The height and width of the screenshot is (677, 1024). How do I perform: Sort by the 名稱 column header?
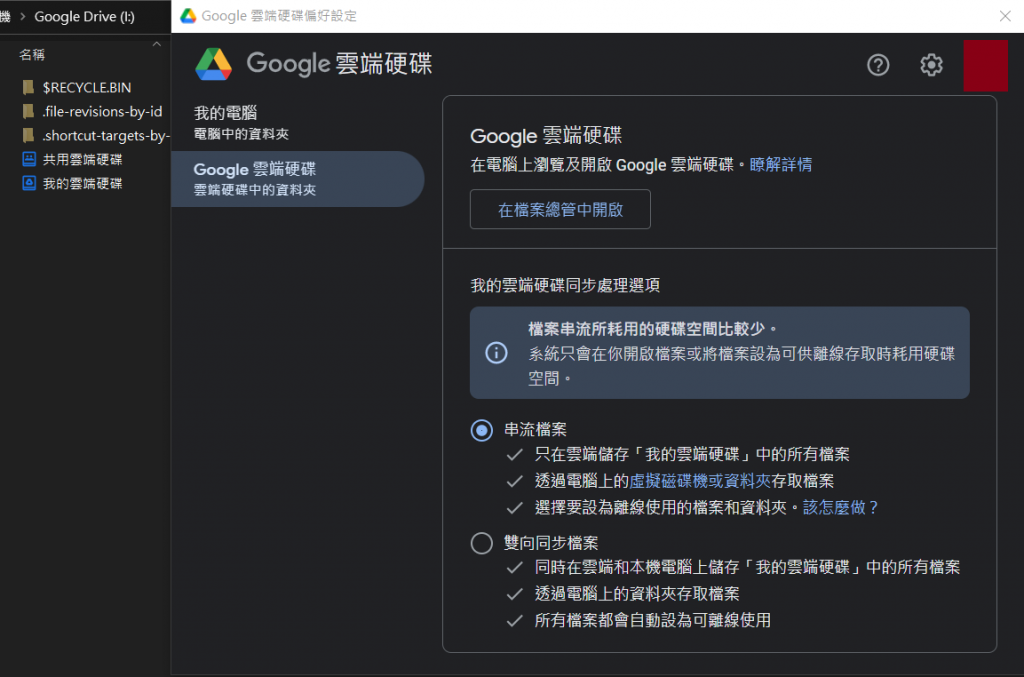pos(32,55)
